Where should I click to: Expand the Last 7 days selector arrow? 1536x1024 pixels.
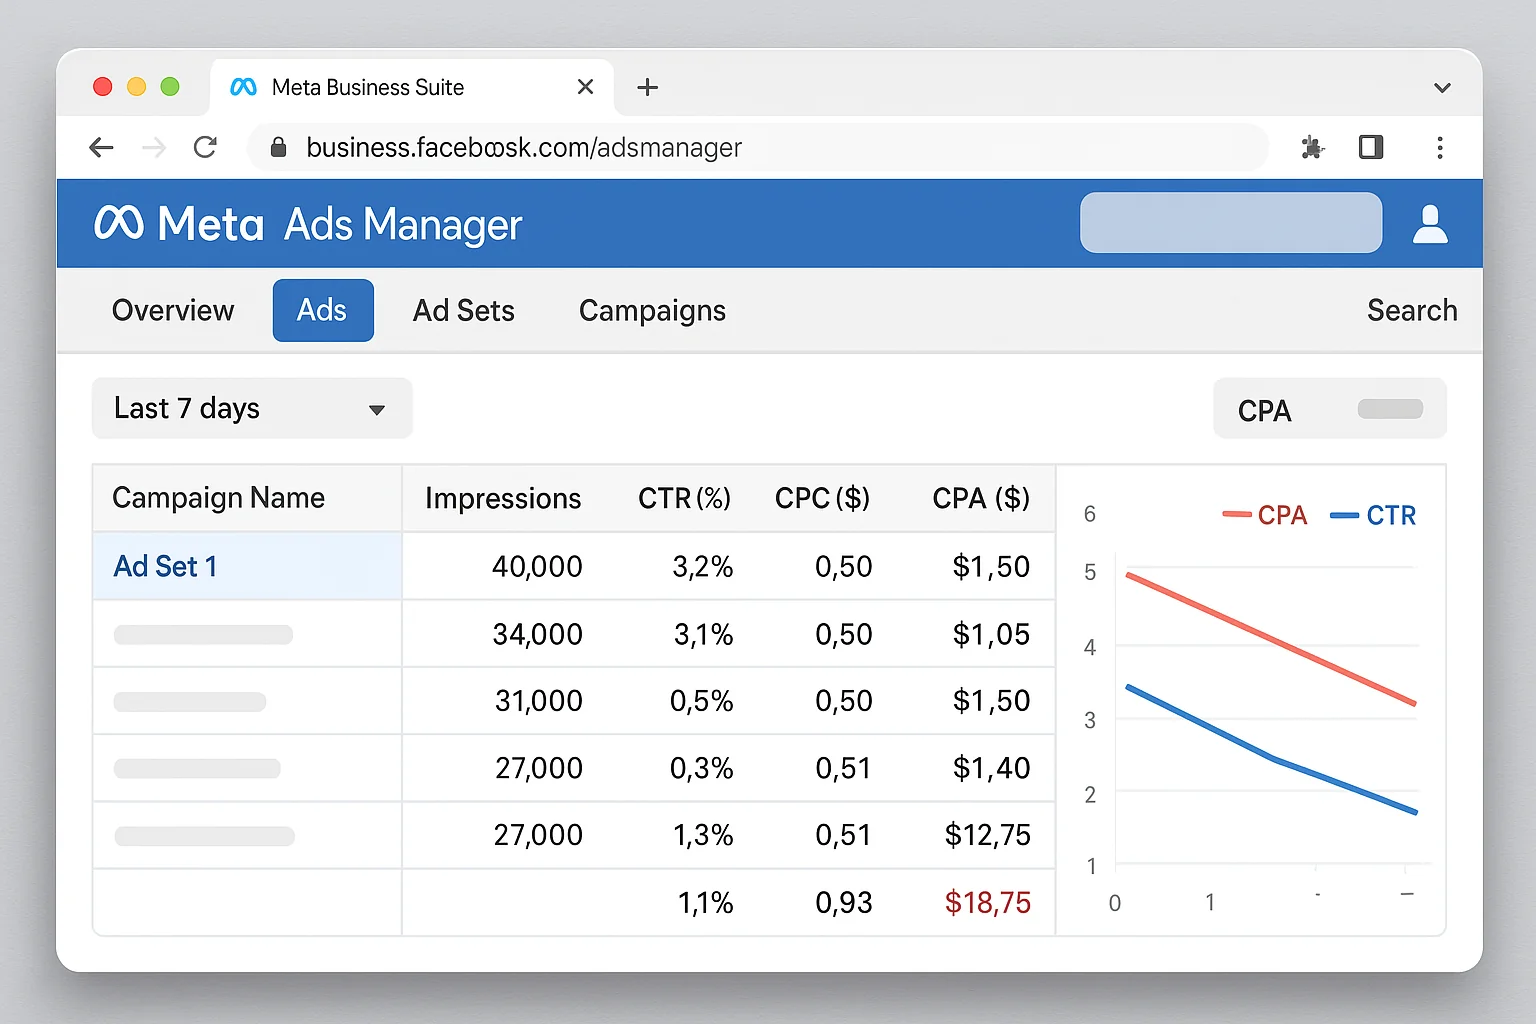(377, 409)
